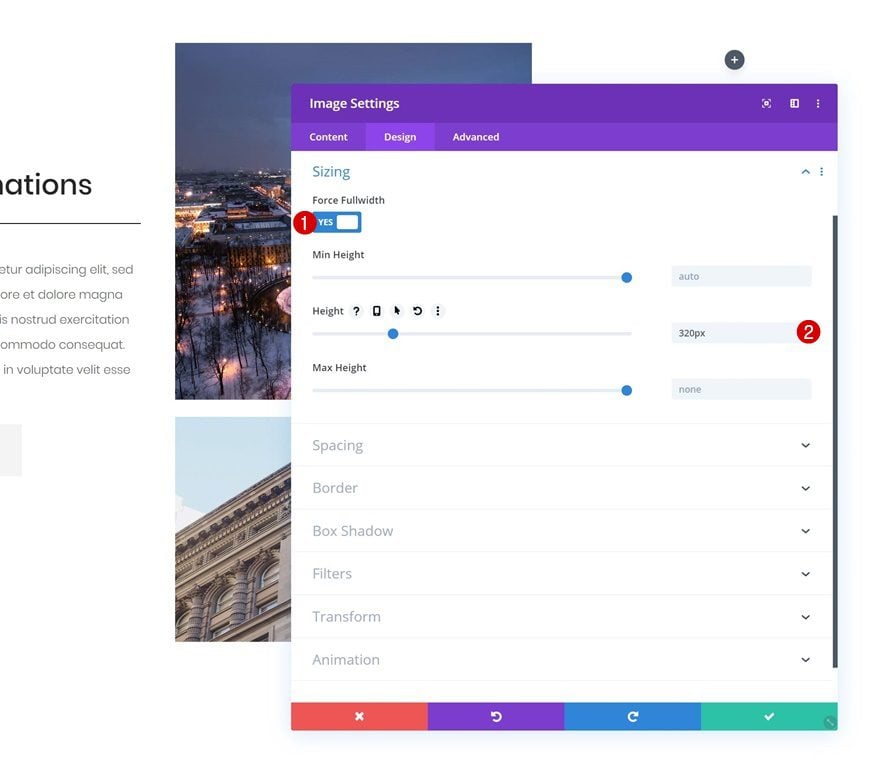Click the Height help question icon
This screenshot has width=880, height=776.
coord(356,311)
